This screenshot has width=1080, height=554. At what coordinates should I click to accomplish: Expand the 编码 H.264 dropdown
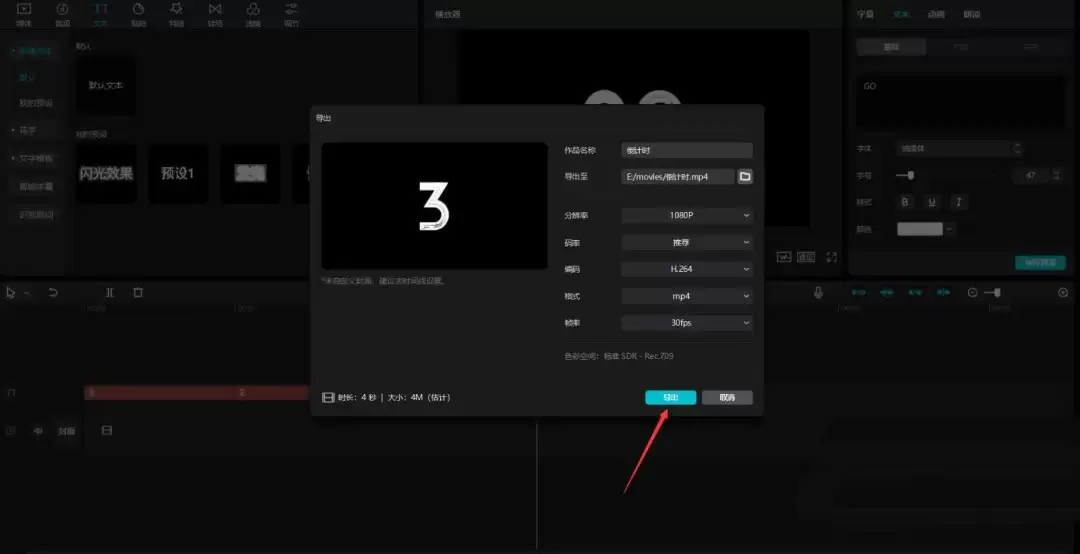click(x=686, y=269)
